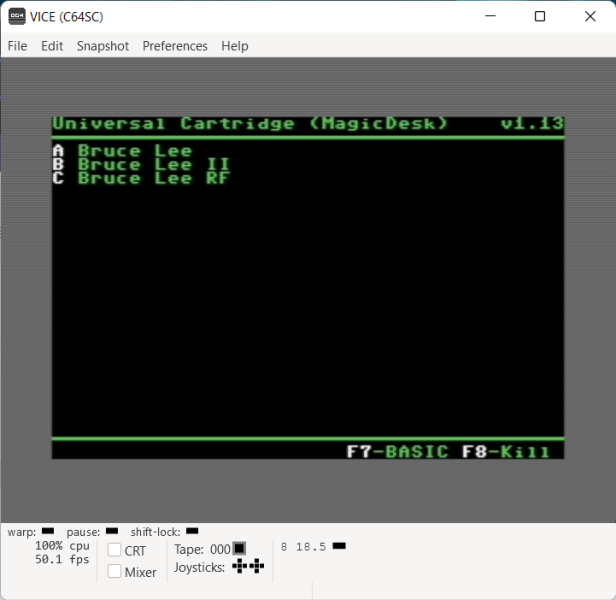Select menu entry C Bruce Lee RF
The image size is (616, 600).
pos(141,178)
